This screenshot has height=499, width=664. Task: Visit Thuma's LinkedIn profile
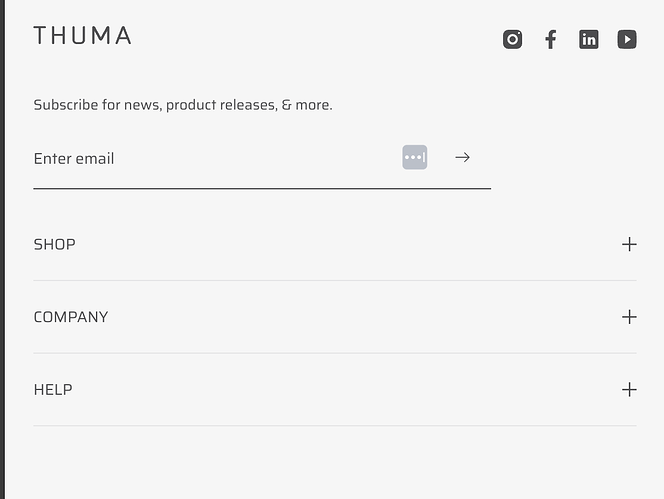click(589, 39)
